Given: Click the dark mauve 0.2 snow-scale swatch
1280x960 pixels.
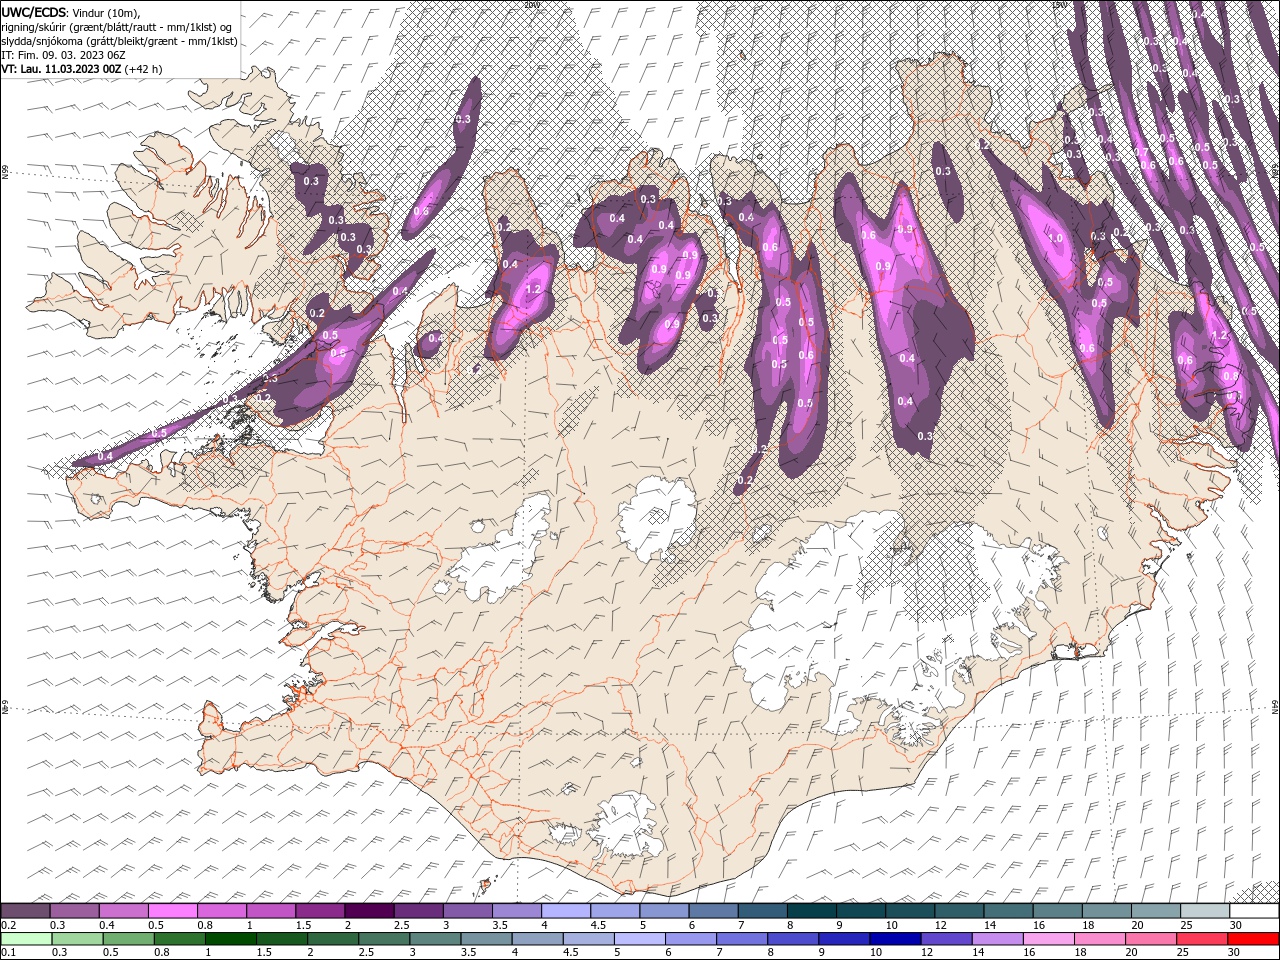Looking at the screenshot, I should [x=25, y=911].
